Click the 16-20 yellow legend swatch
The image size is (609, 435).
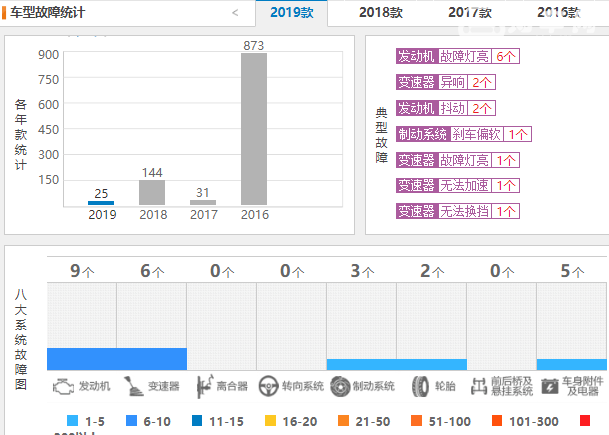pyautogui.click(x=270, y=421)
